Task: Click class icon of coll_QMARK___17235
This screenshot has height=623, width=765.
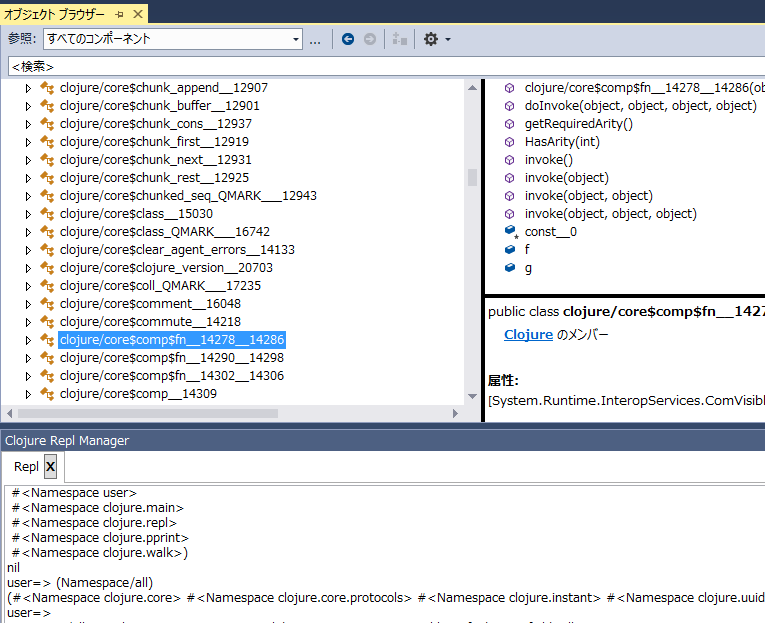Action: pyautogui.click(x=47, y=286)
